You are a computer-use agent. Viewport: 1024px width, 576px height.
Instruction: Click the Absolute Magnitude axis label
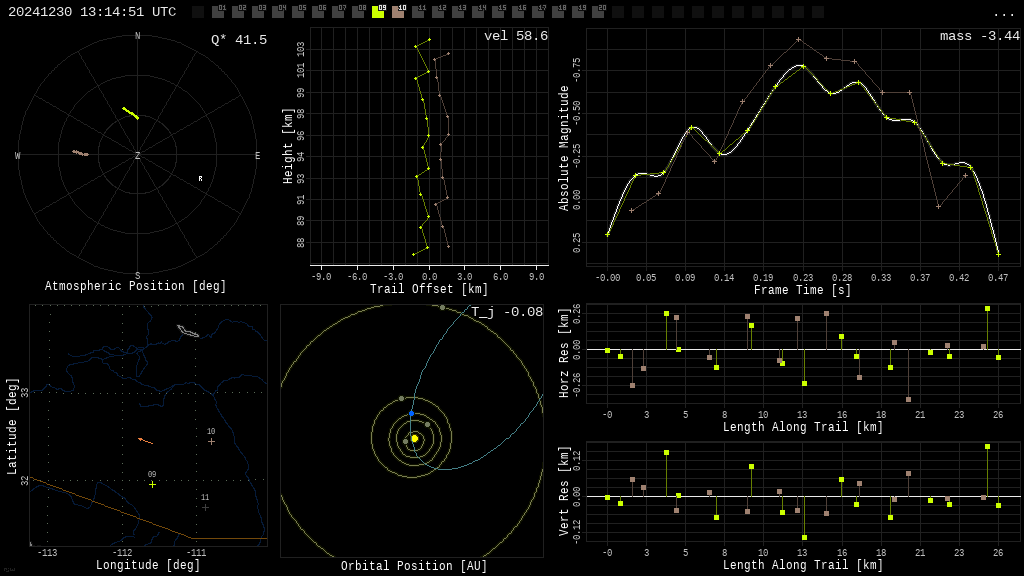[564, 148]
